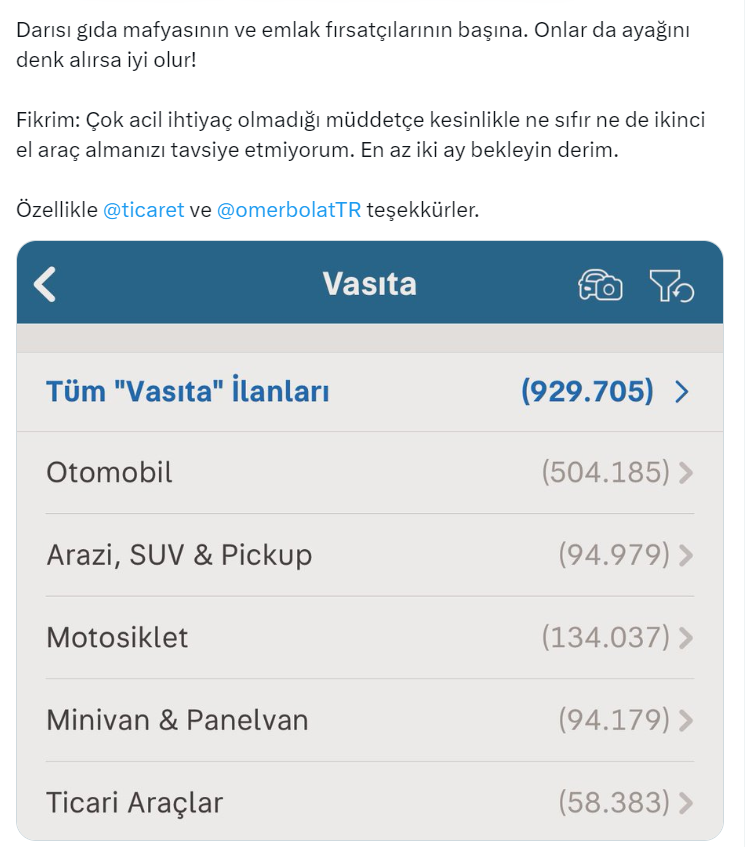Open the @ticaret profile mention
Image resolution: width=749 pixels, height=847 pixels.
coord(143,211)
